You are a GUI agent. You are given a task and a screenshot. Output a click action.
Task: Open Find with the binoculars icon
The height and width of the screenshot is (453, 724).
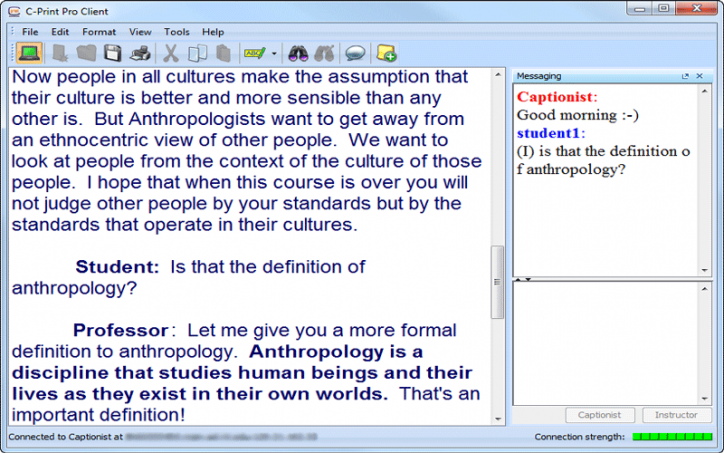click(x=297, y=53)
